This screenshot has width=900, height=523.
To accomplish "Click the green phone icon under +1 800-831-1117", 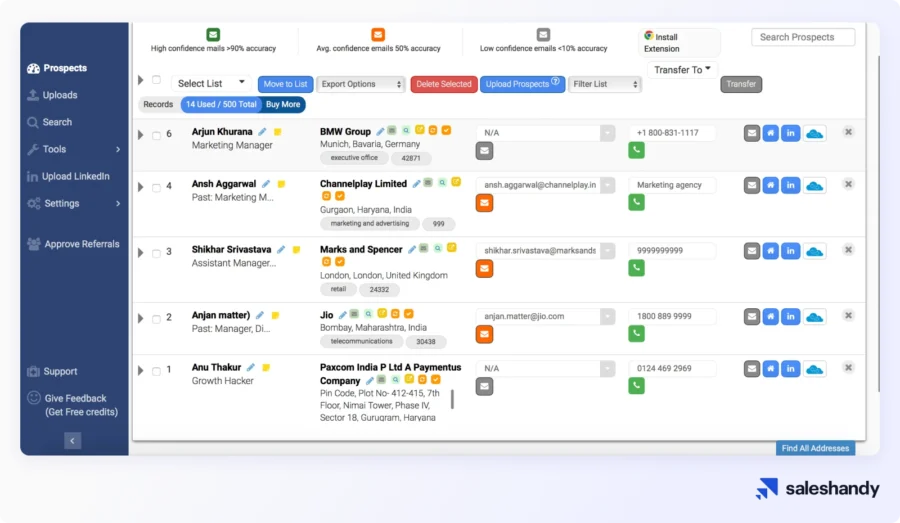I will pyautogui.click(x=636, y=150).
